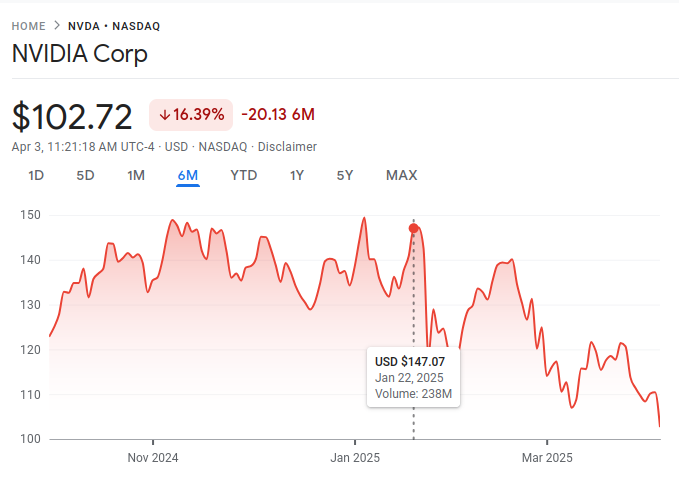Select the 5D range tab
This screenshot has height=477, width=679.
[86, 176]
